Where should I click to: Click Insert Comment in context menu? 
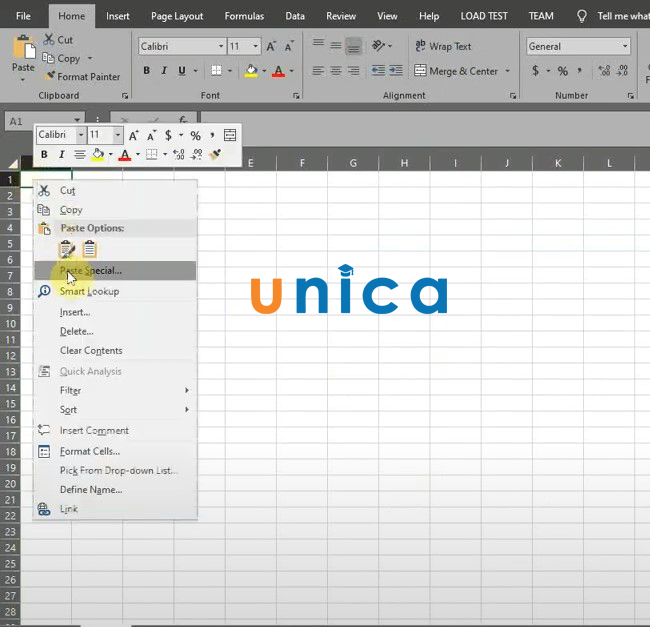click(115, 430)
